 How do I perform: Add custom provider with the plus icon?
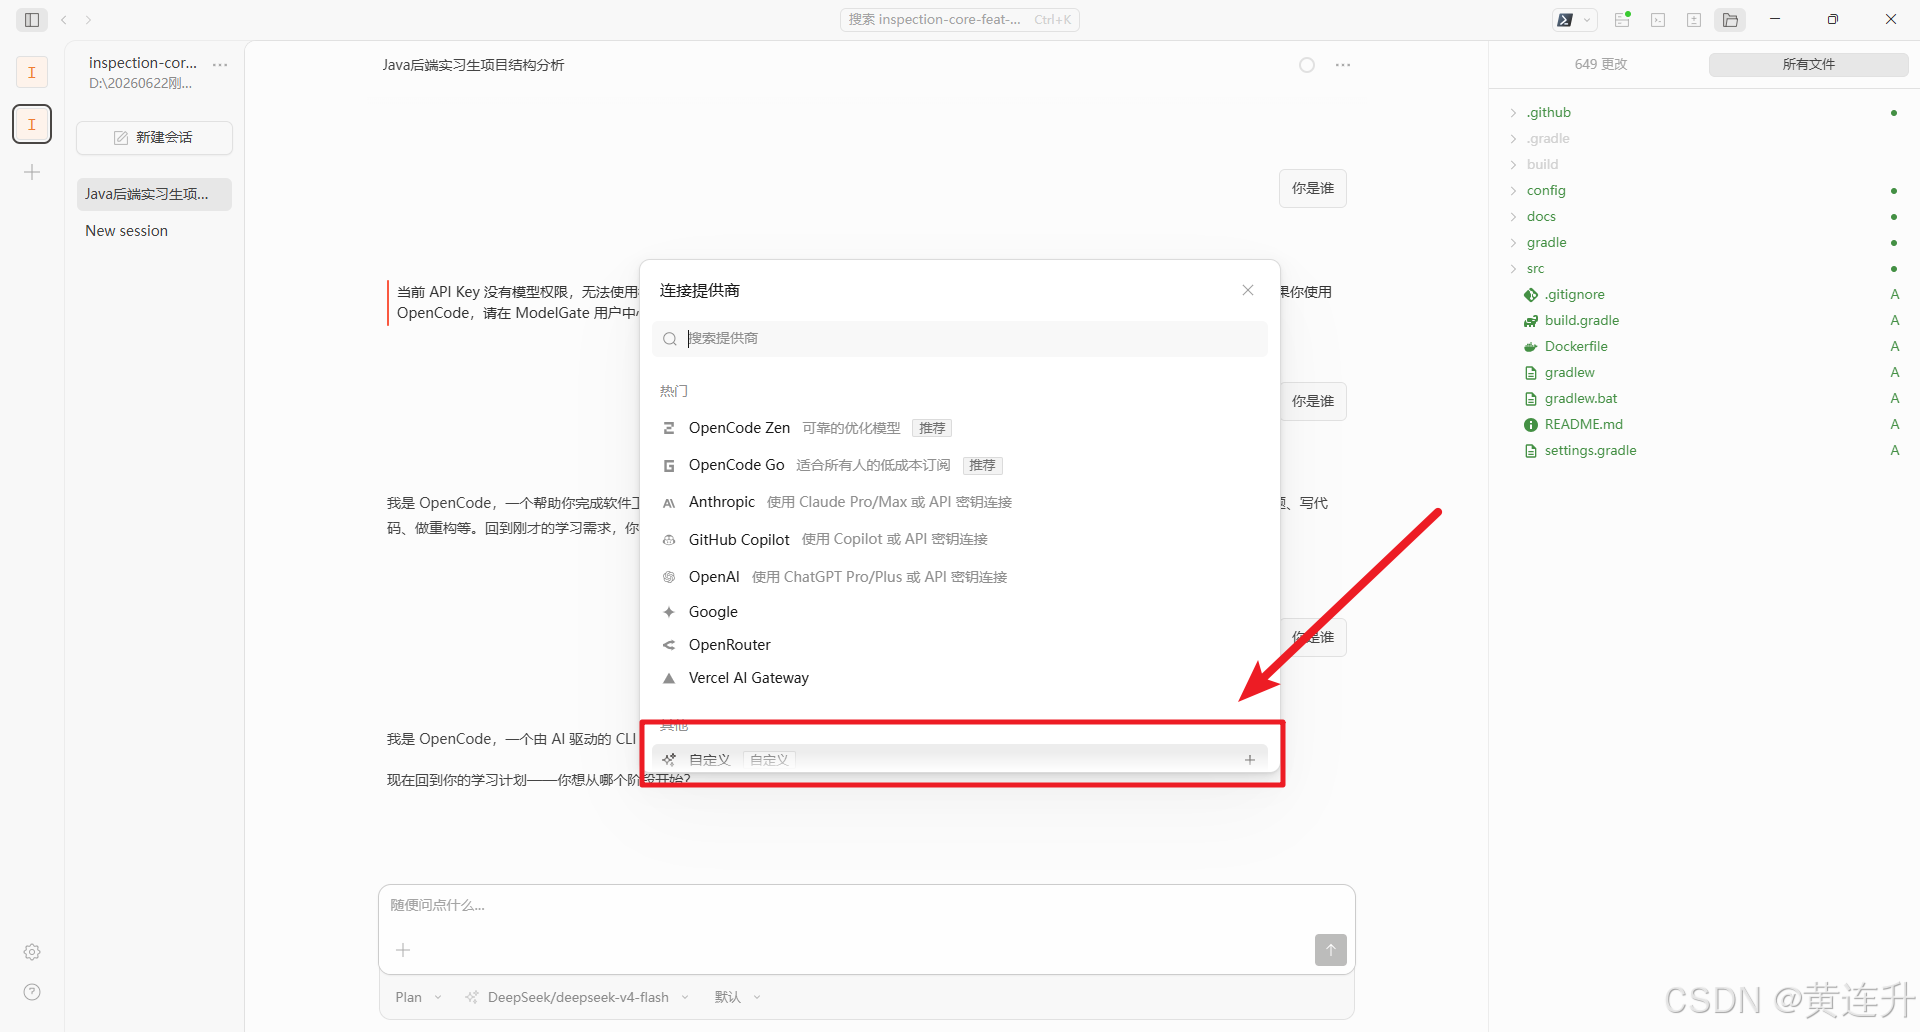pyautogui.click(x=1250, y=760)
